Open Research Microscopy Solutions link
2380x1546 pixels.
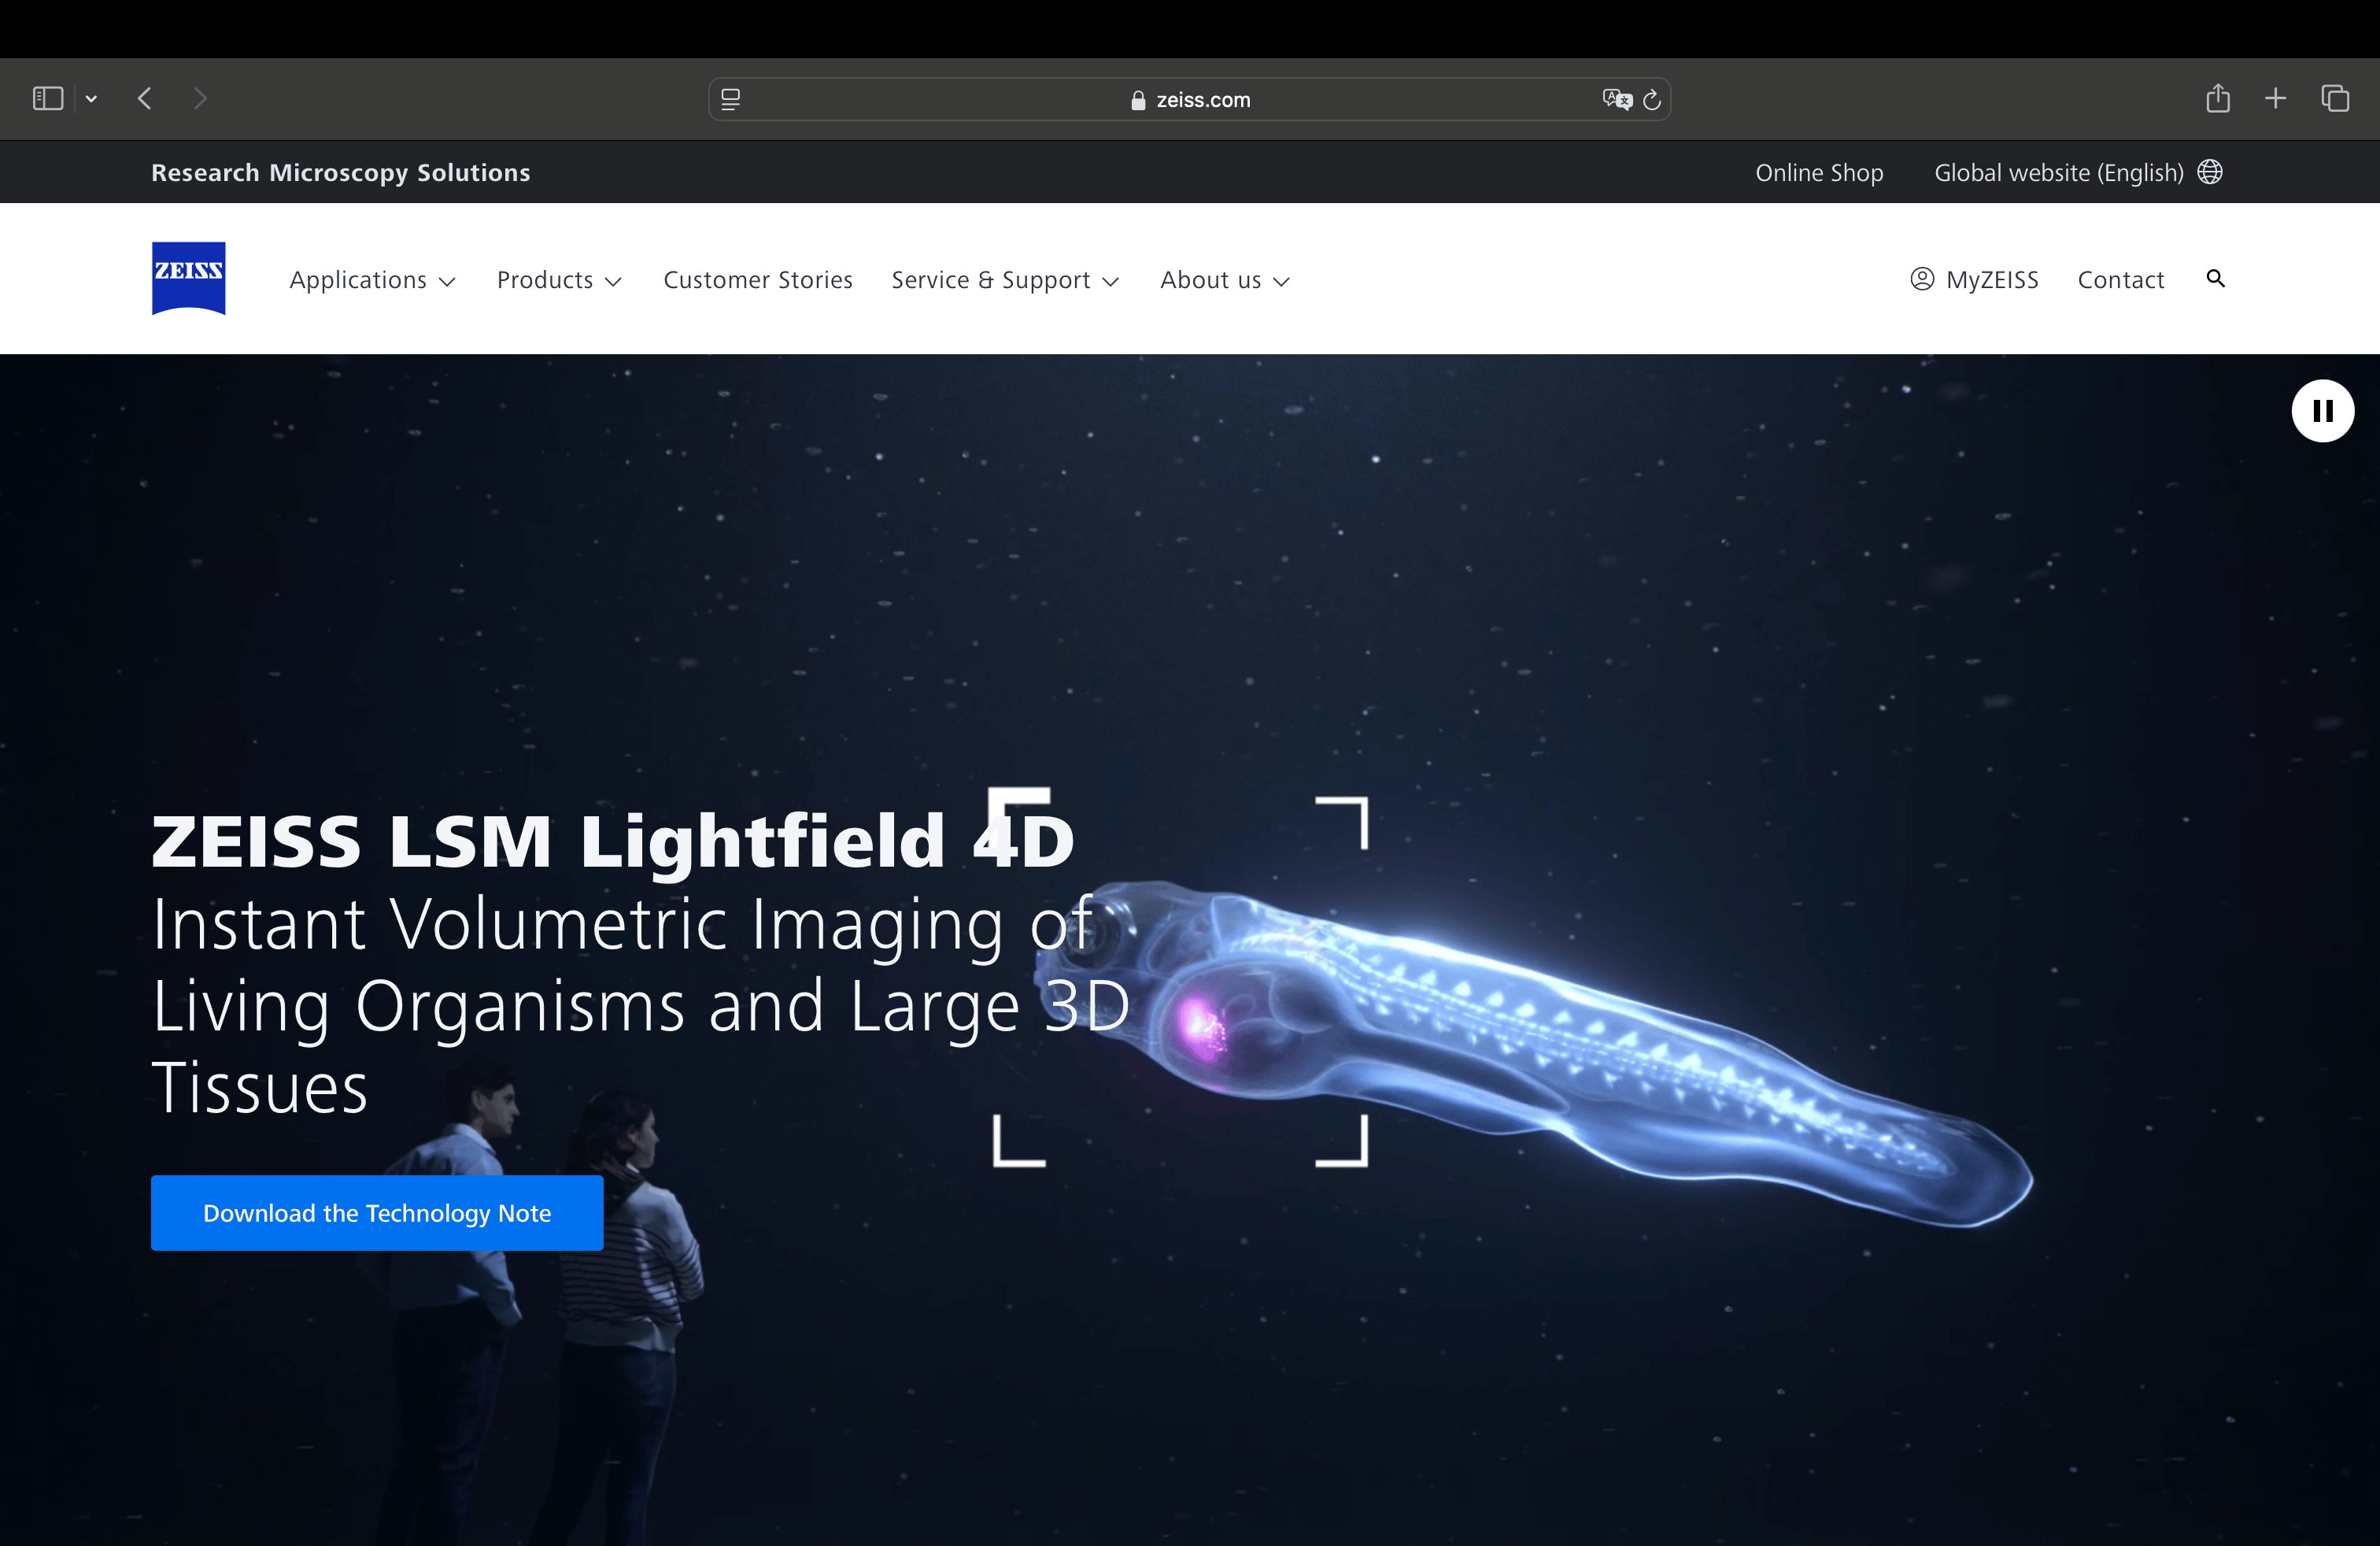[x=340, y=172]
